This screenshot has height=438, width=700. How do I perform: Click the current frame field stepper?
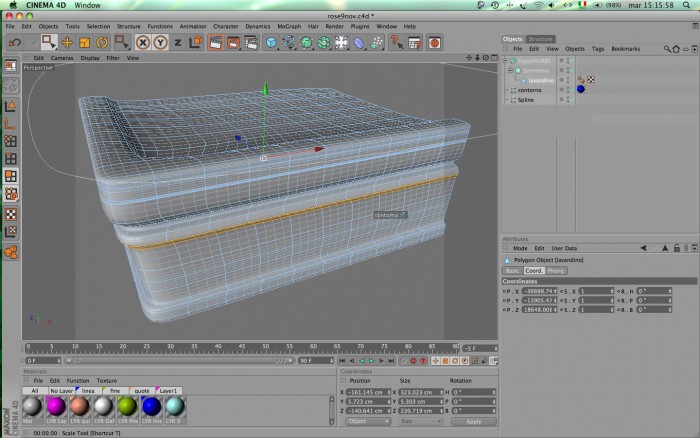point(496,348)
